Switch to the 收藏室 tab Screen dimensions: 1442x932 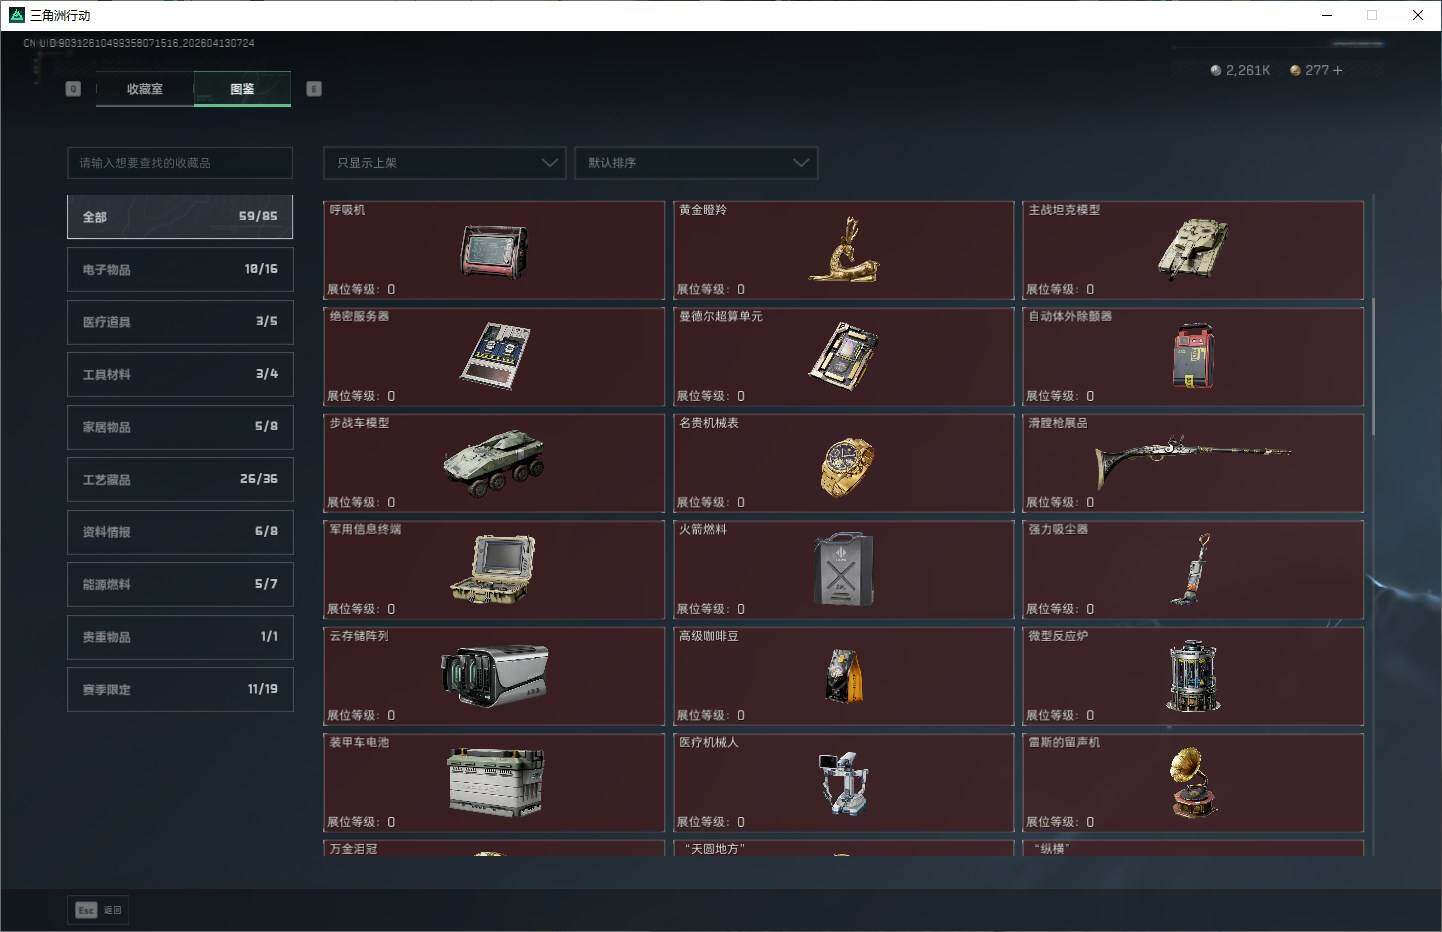(x=145, y=89)
